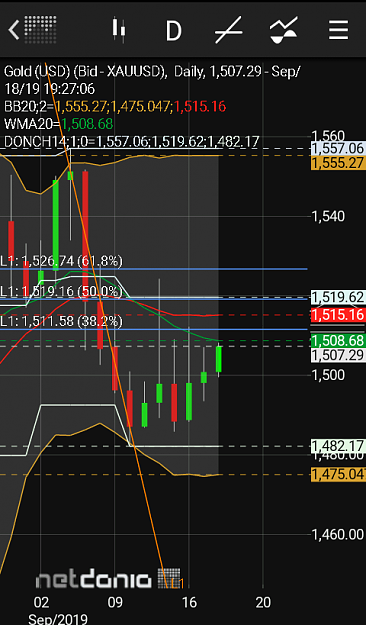
Task: Select the 1,519.16 (50.0%) Fibonacci label
Action: [61, 291]
